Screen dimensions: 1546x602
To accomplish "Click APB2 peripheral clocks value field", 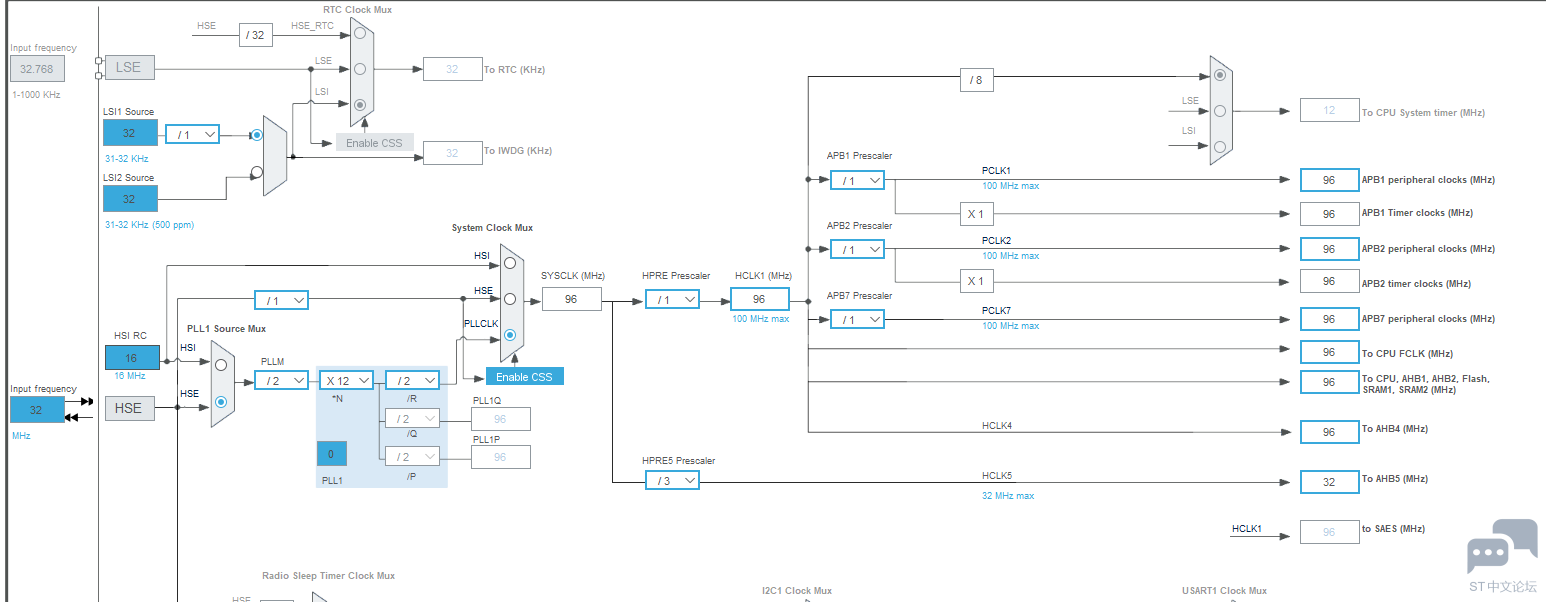I will click(1329, 249).
